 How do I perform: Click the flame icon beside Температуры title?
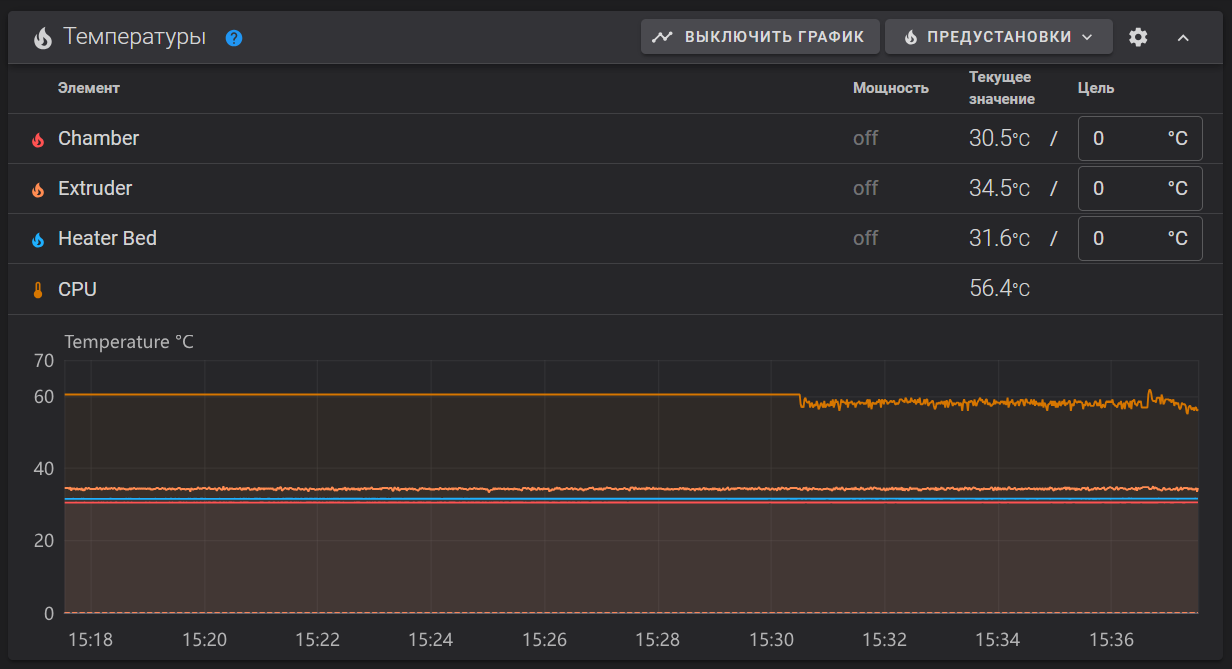pos(42,38)
